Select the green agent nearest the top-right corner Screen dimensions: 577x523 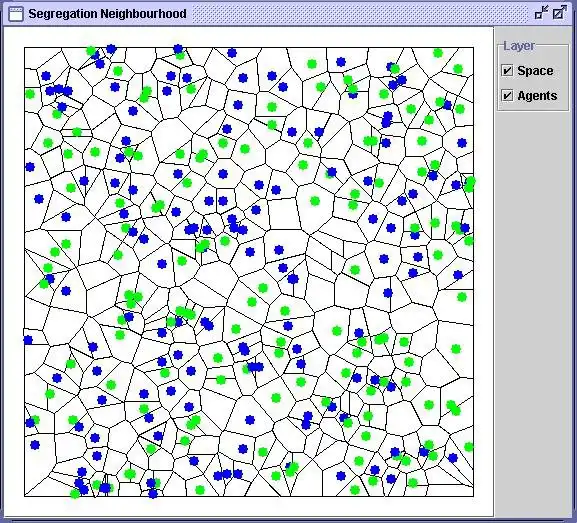(x=458, y=69)
